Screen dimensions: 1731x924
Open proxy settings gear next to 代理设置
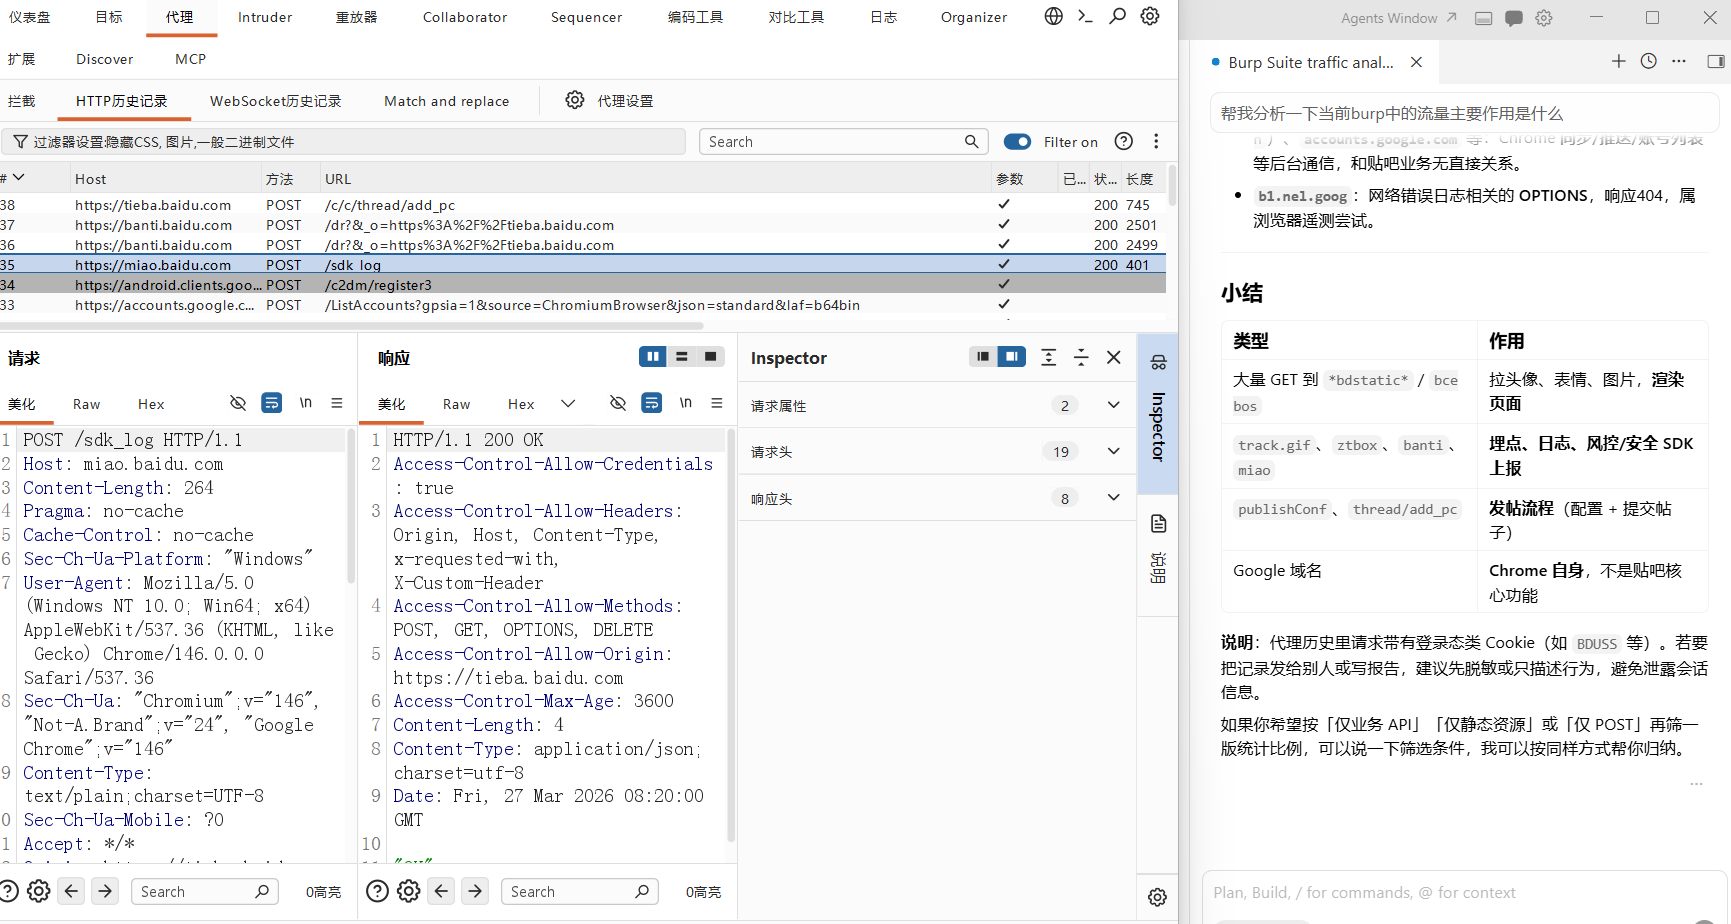(575, 100)
